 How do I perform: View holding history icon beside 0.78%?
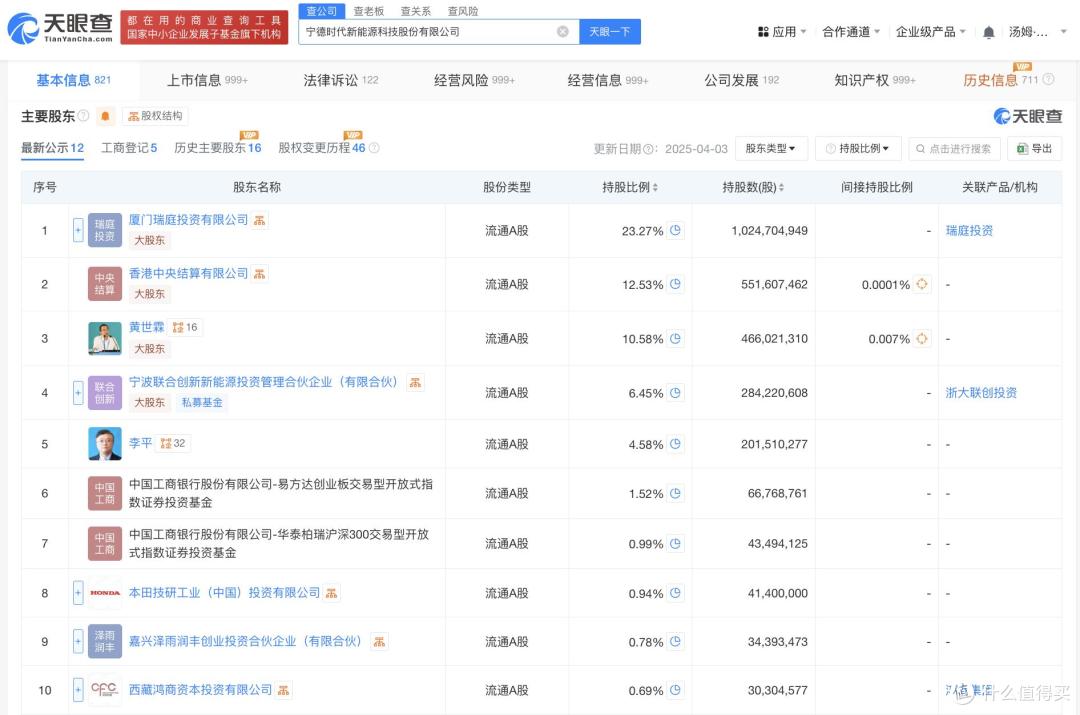(676, 641)
